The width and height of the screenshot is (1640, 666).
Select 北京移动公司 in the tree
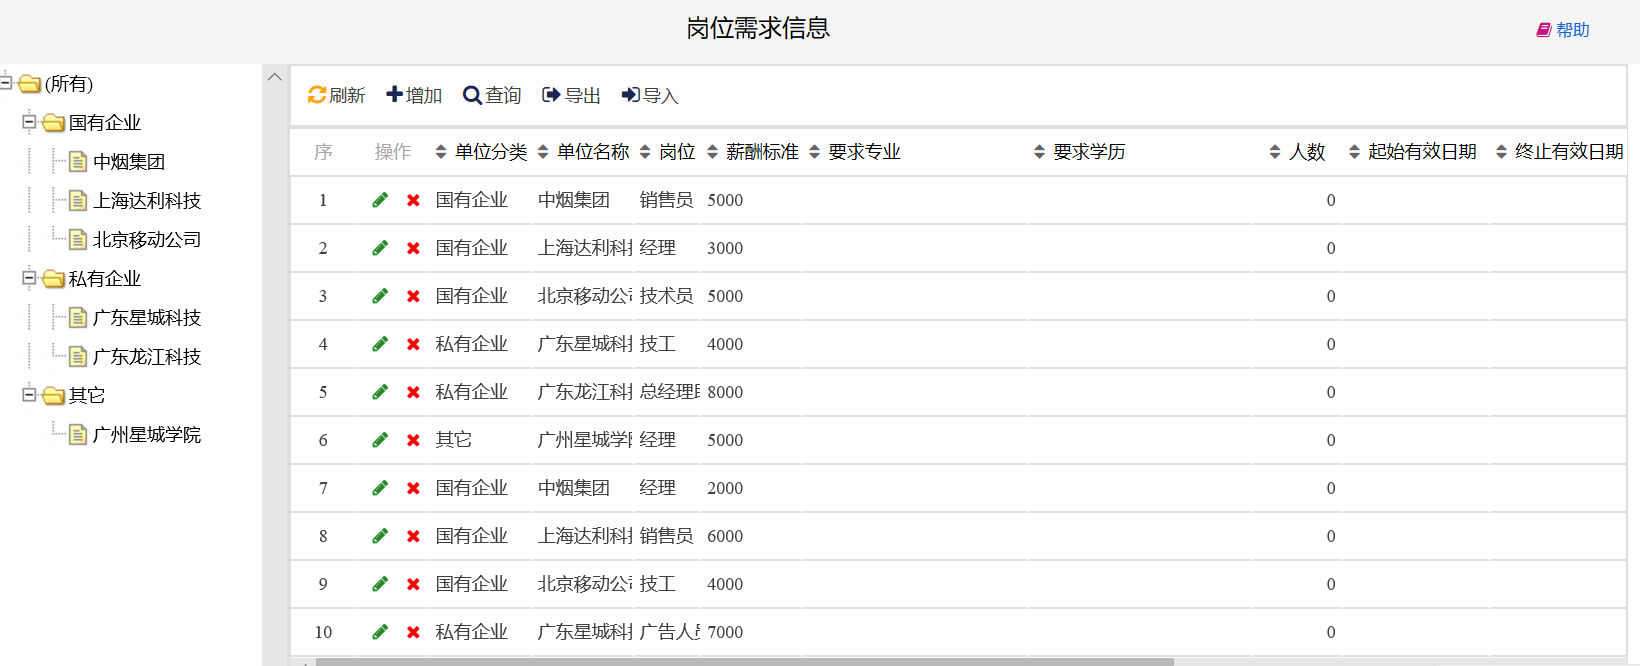(x=147, y=240)
